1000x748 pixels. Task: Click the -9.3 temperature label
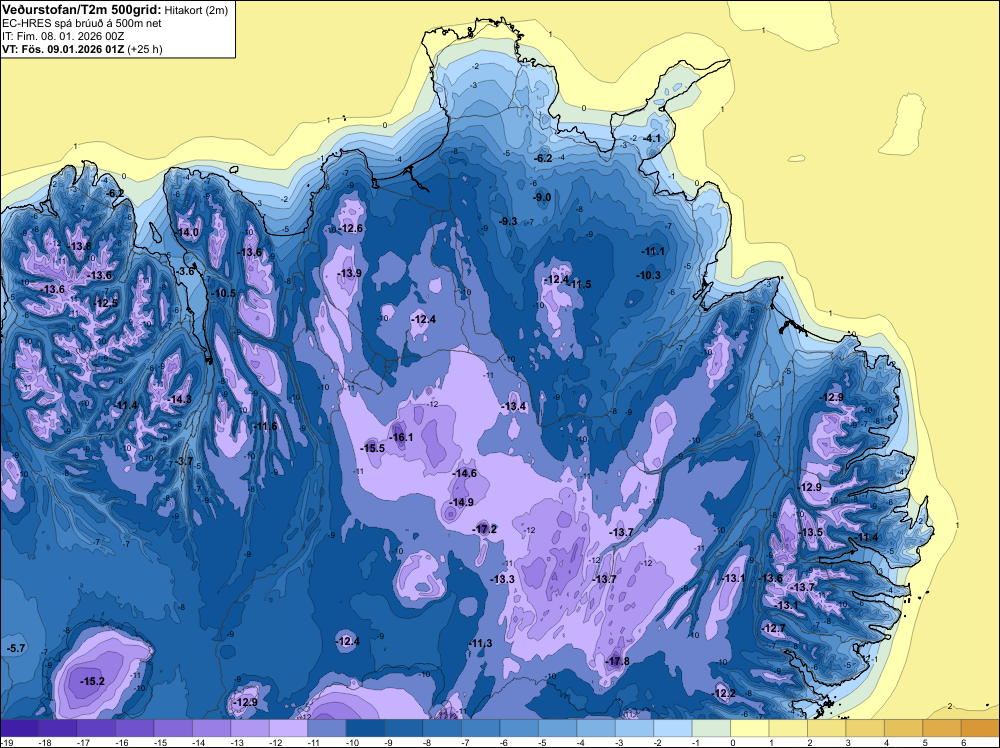tap(508, 221)
